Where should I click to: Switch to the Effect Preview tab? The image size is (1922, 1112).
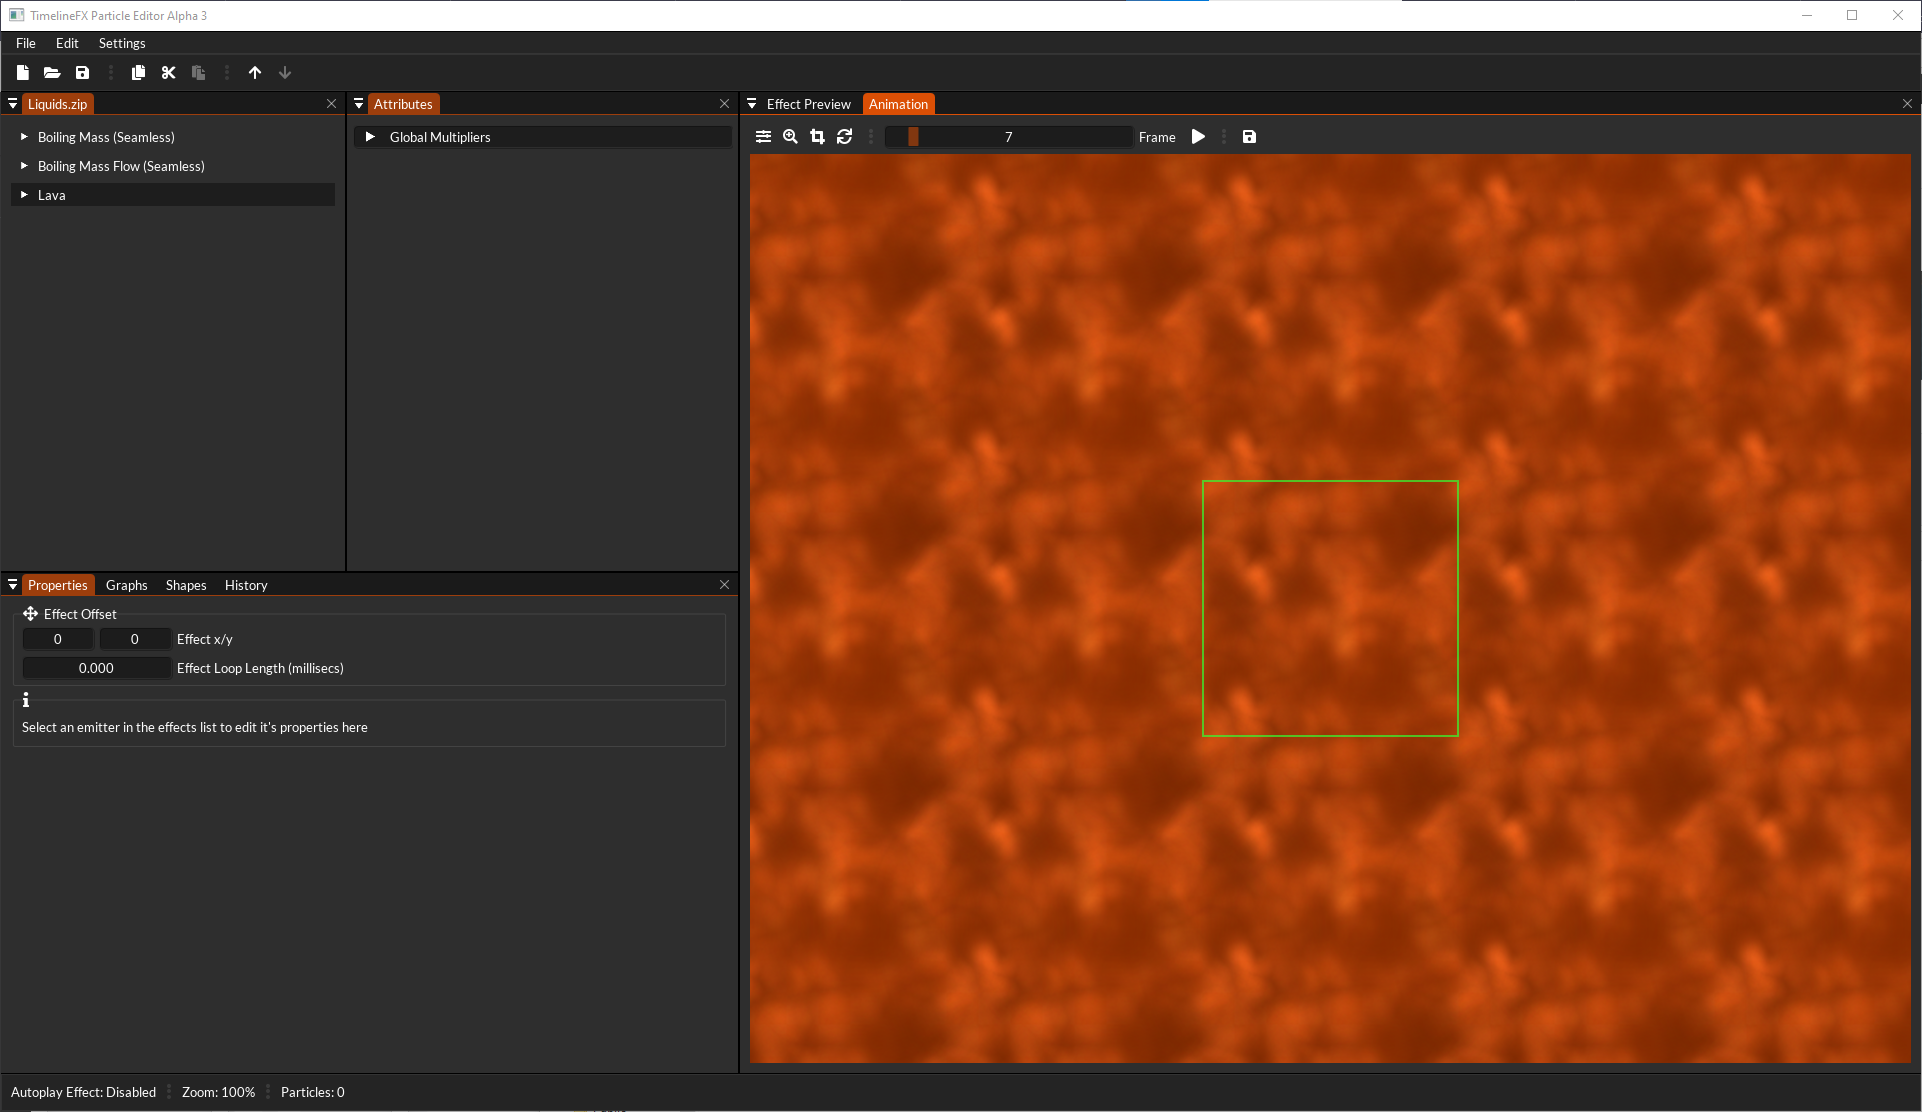(x=808, y=104)
